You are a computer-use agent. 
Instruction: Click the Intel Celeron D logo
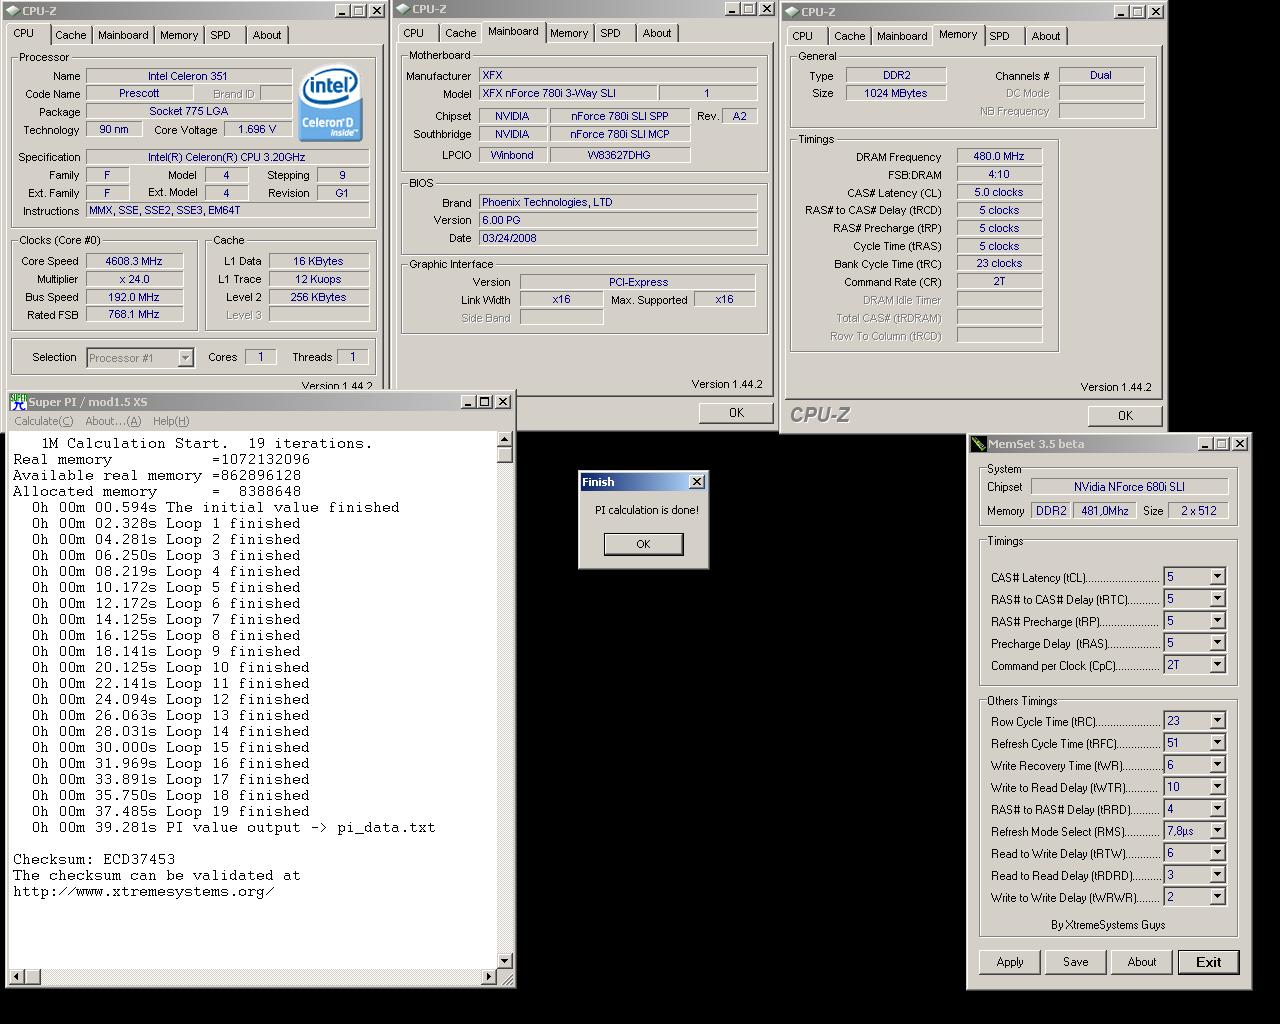tap(331, 104)
